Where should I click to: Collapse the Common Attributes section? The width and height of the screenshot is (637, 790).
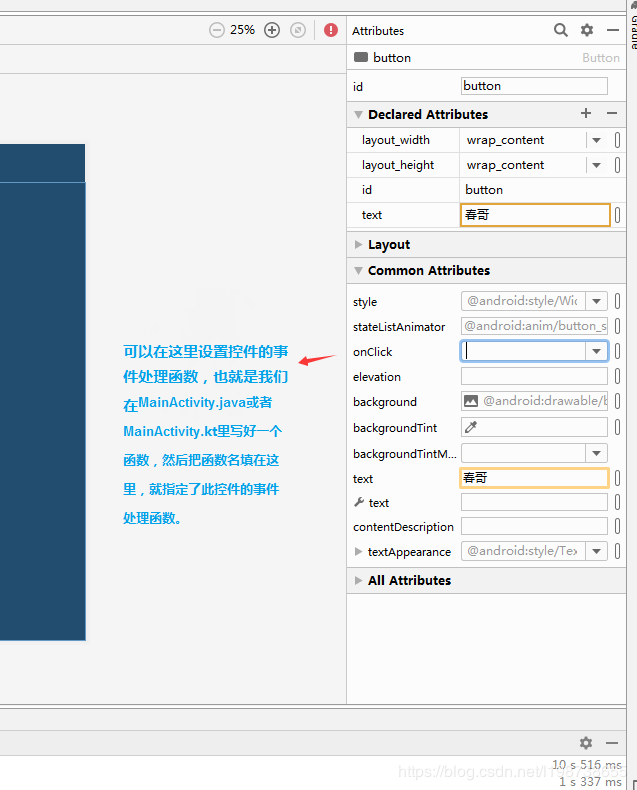[358, 271]
